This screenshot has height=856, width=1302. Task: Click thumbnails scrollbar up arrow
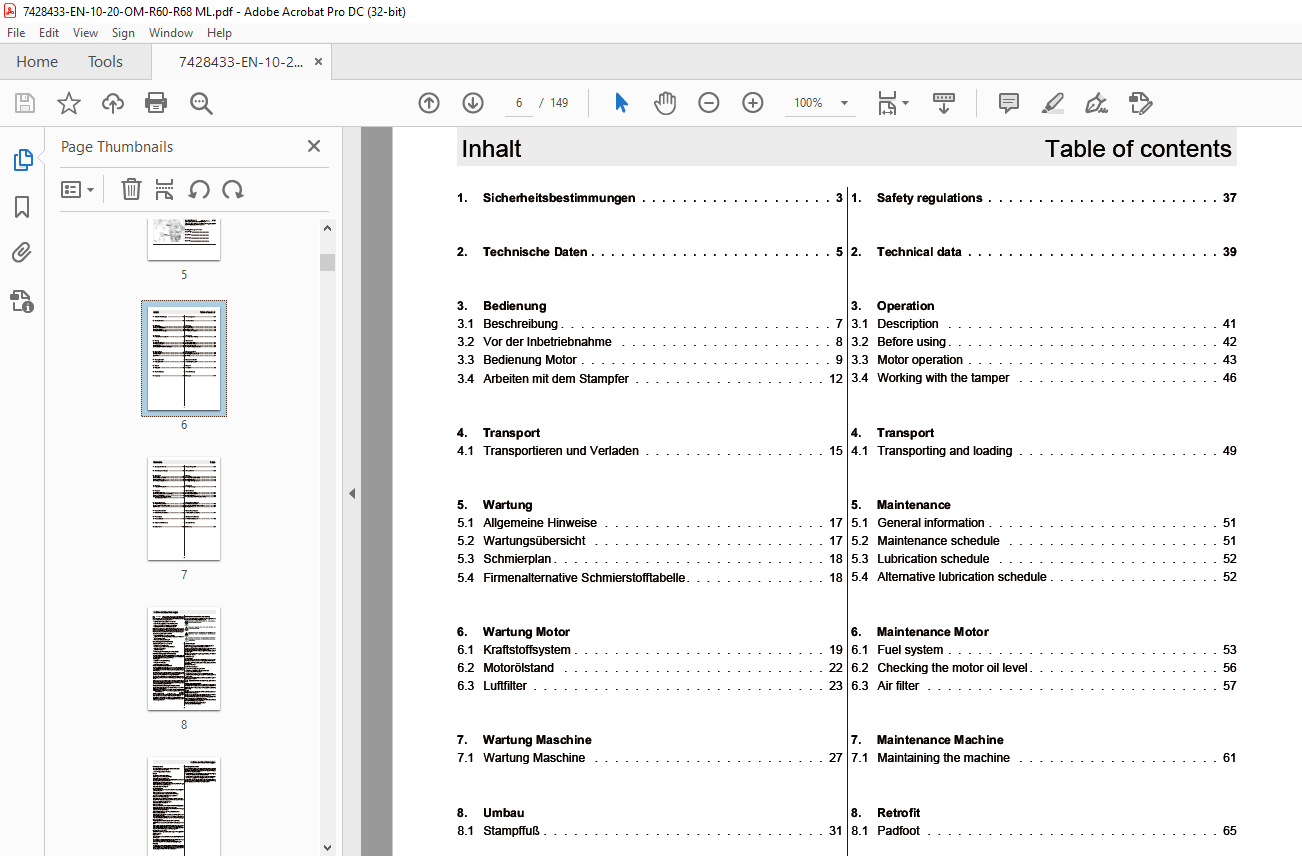pyautogui.click(x=327, y=228)
